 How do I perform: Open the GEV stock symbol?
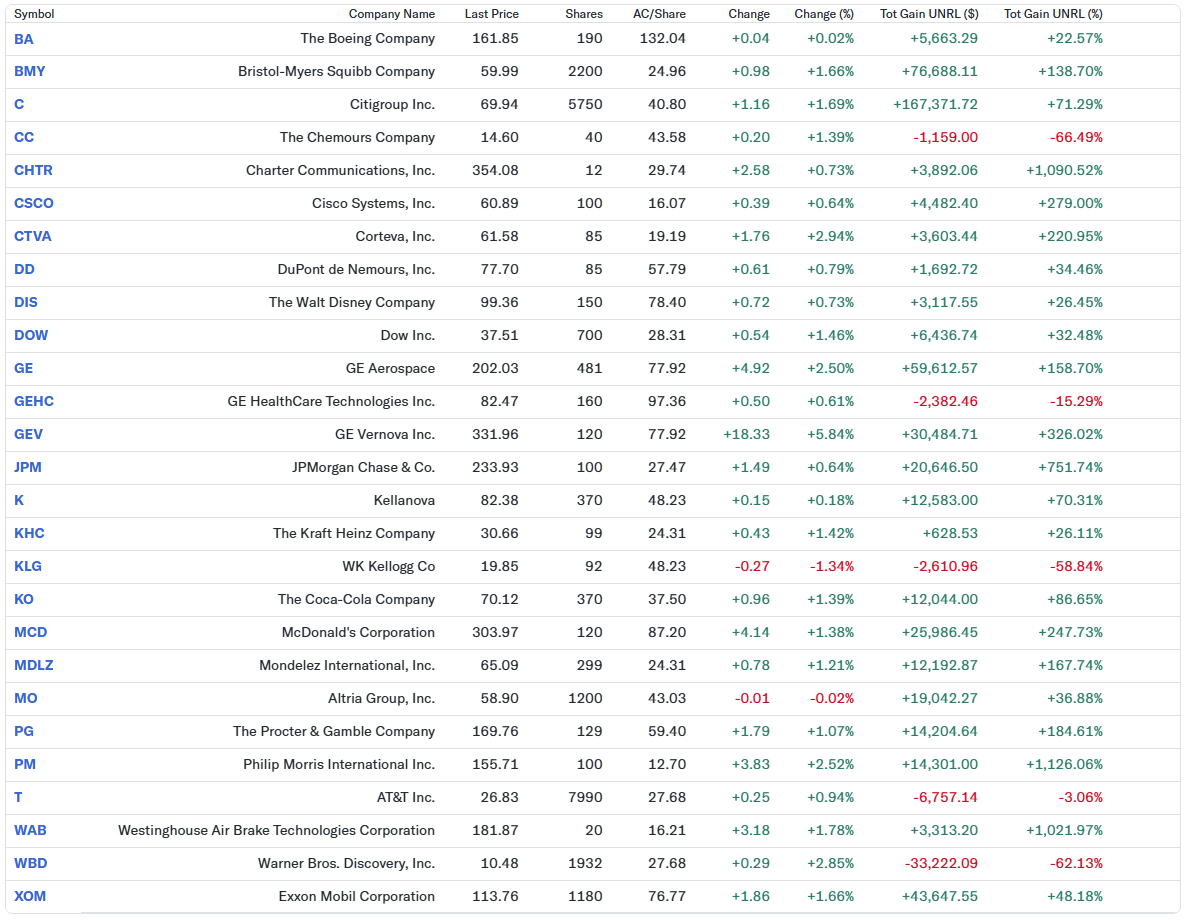tap(28, 434)
